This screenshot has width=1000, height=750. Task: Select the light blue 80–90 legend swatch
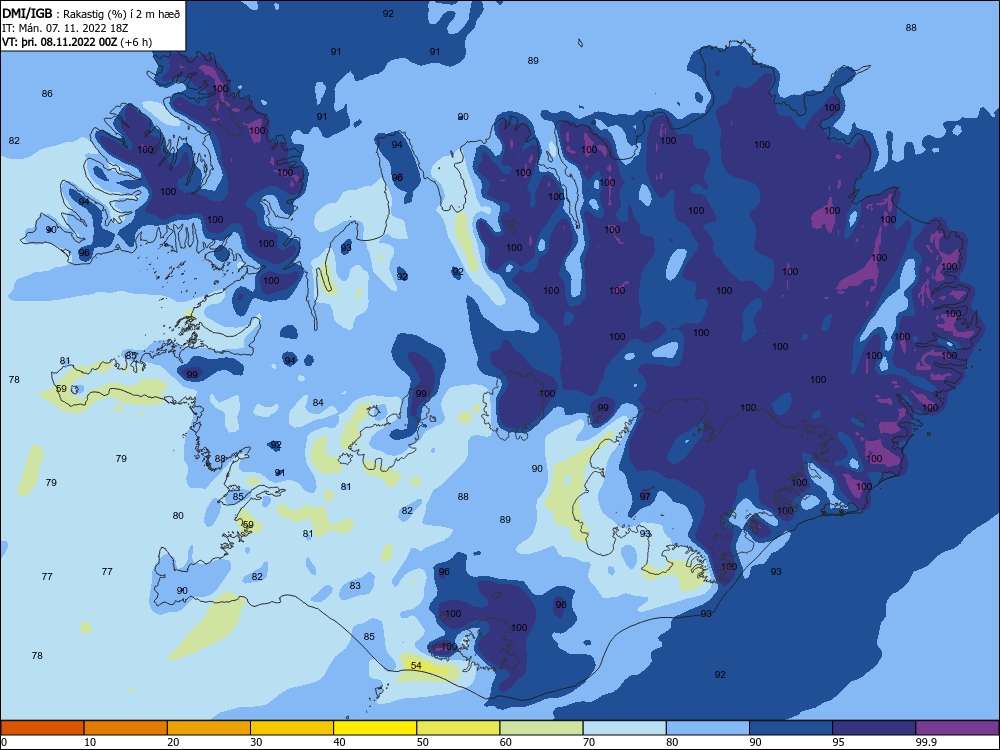708,728
